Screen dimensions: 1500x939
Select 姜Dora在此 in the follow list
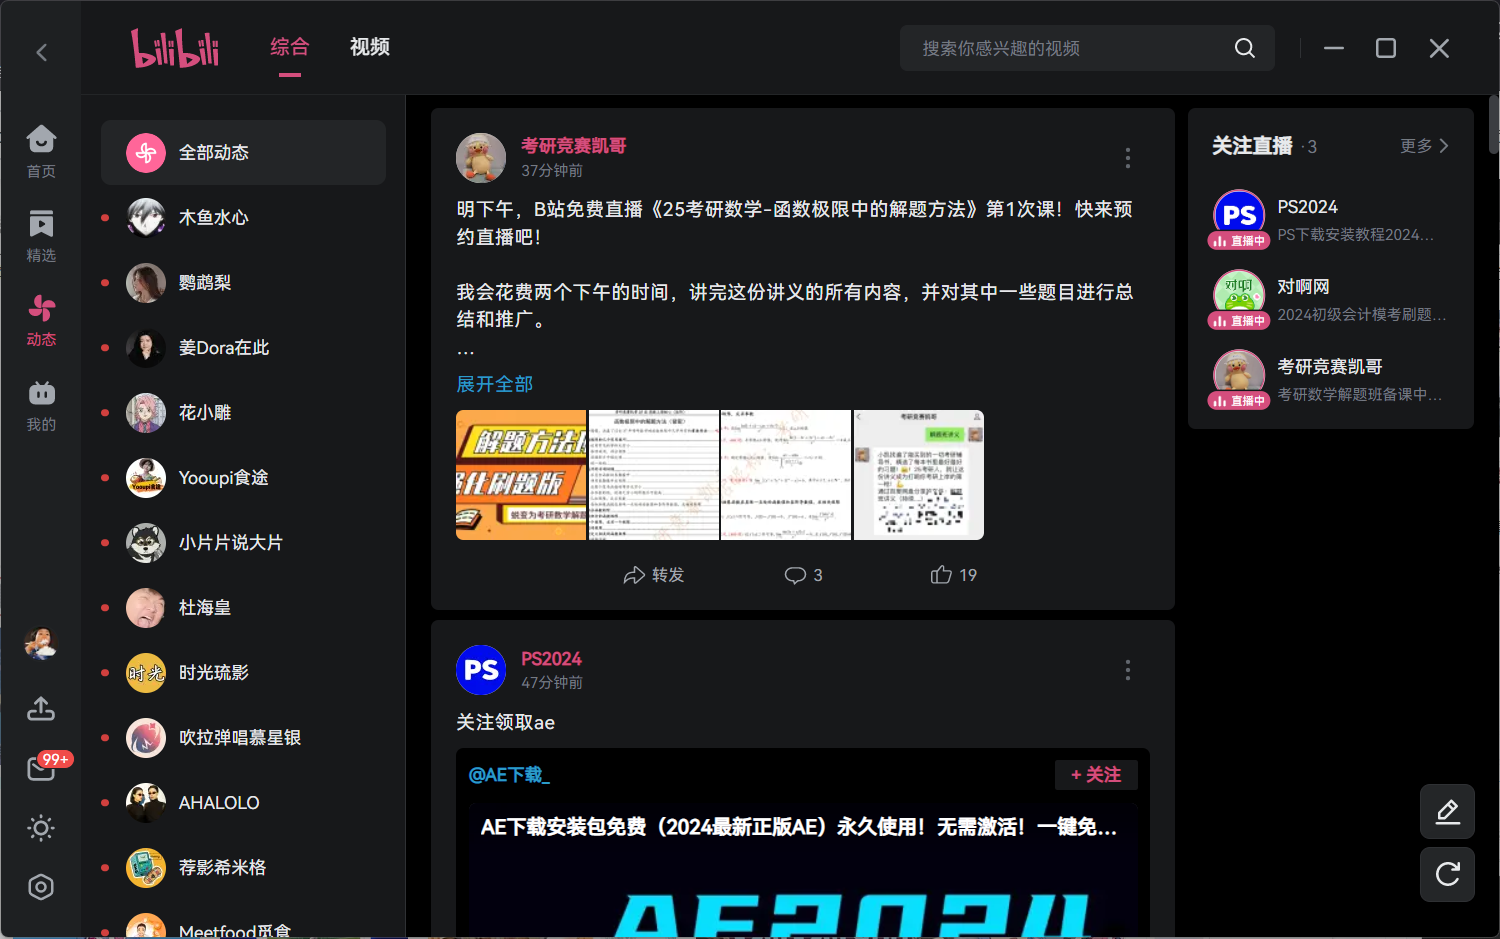pos(243,347)
